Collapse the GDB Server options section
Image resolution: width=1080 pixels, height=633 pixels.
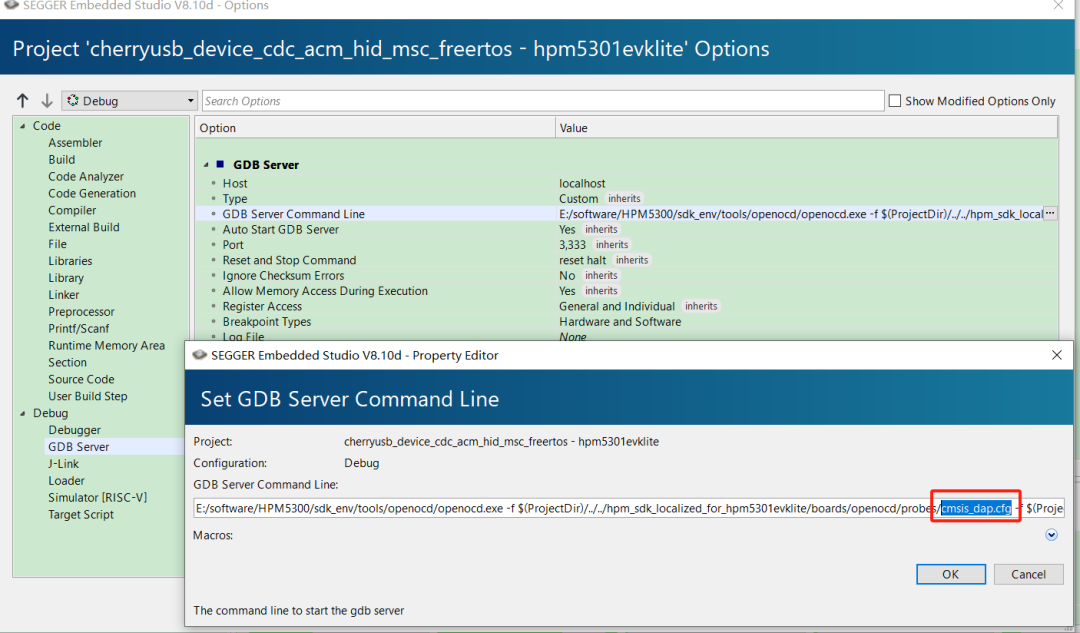(207, 165)
